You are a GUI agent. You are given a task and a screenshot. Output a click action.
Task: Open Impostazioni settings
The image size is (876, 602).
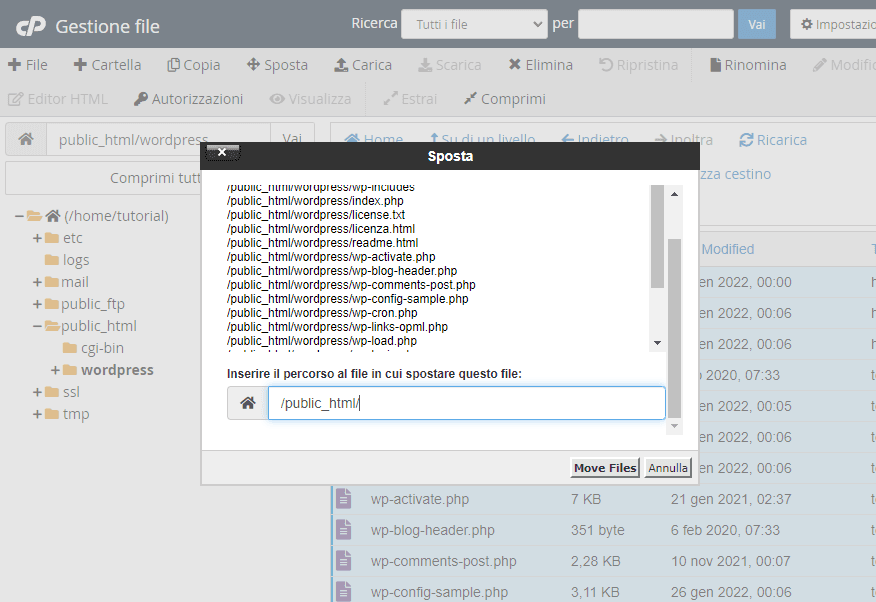[x=836, y=24]
